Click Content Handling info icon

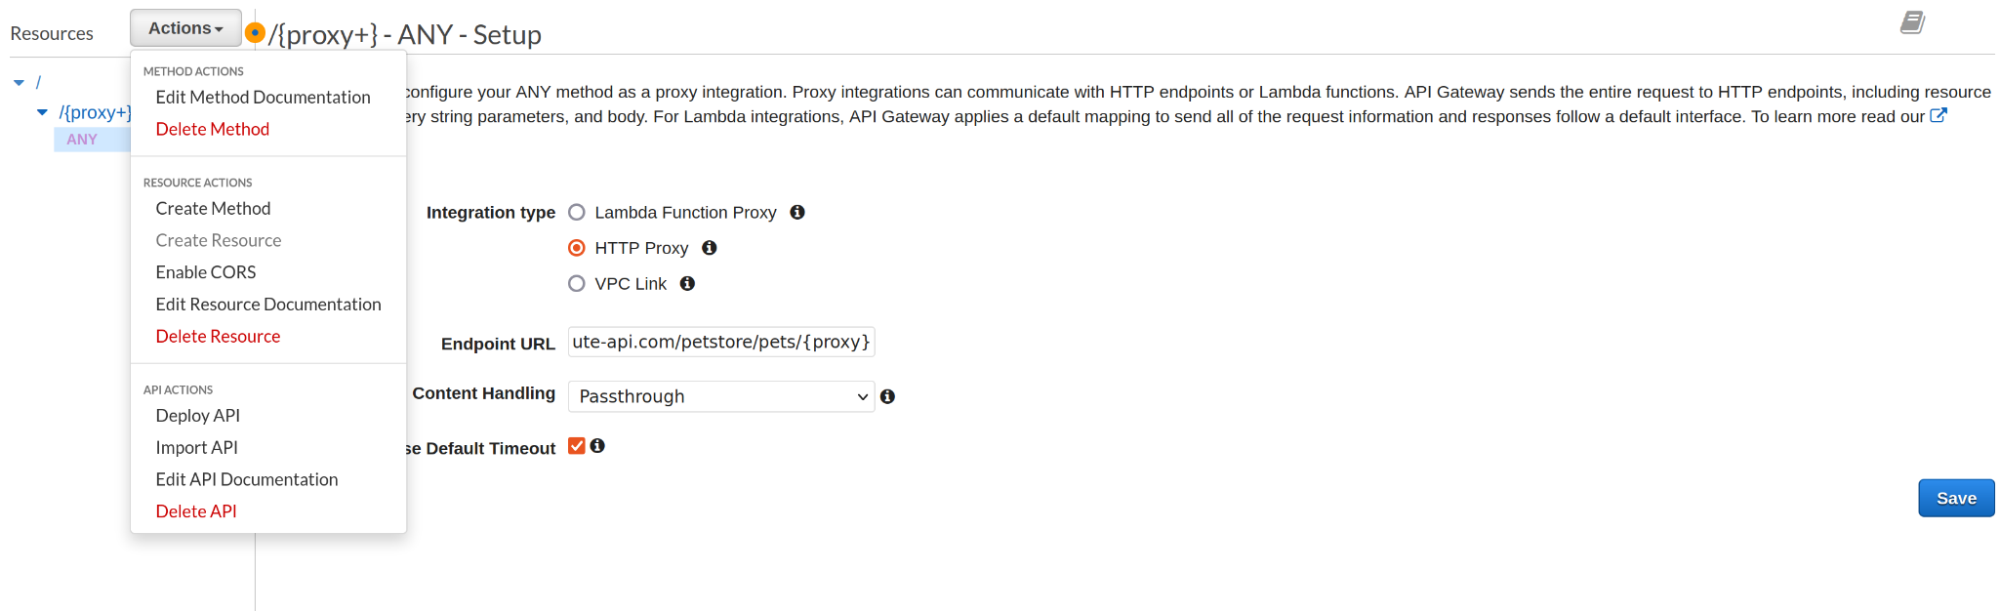click(x=887, y=397)
